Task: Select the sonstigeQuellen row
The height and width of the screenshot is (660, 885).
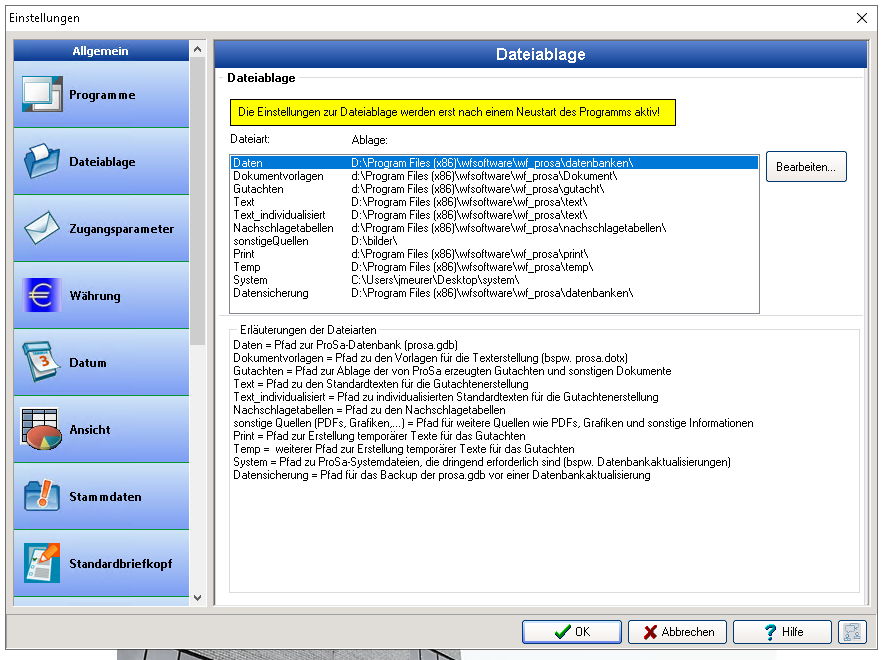Action: point(494,241)
